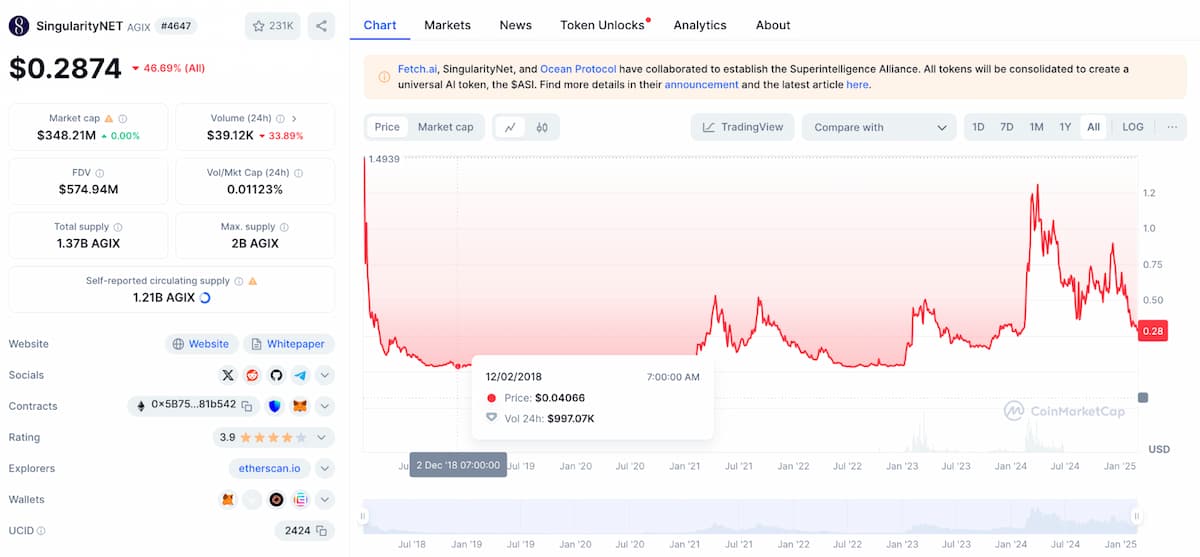
Task: Open the Compare with dropdown
Action: point(880,127)
